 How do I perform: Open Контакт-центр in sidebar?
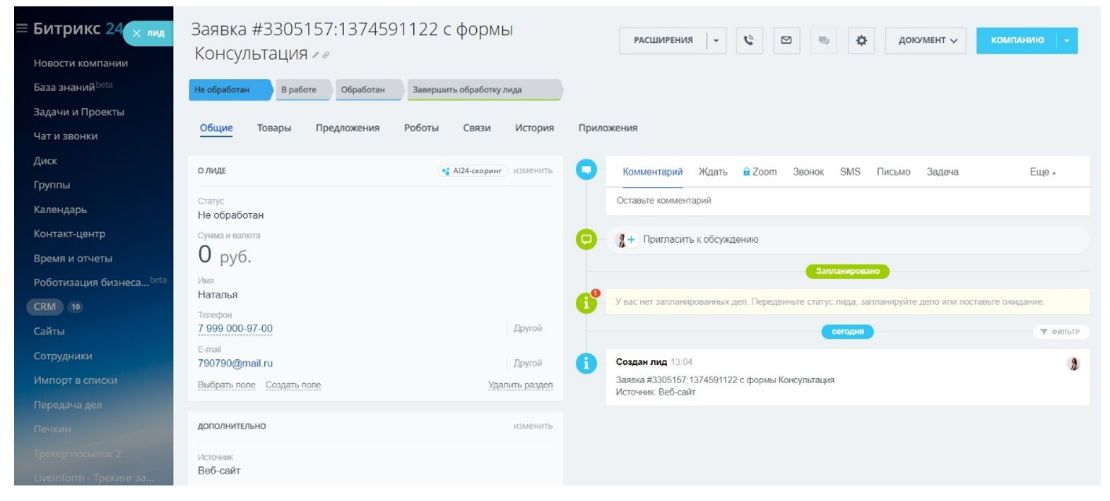[69, 234]
